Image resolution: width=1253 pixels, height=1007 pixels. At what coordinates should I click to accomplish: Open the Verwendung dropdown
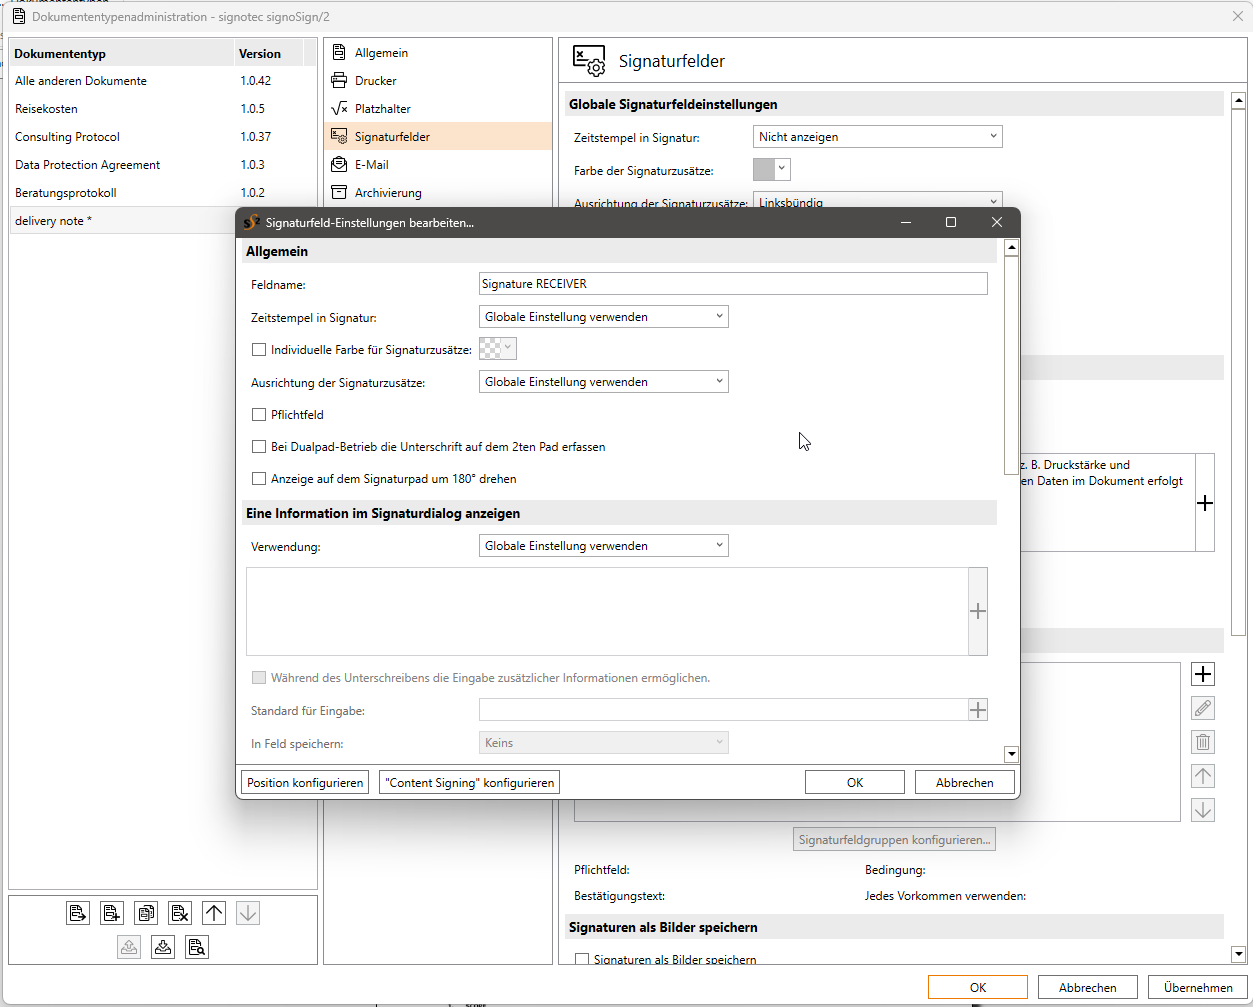point(603,546)
